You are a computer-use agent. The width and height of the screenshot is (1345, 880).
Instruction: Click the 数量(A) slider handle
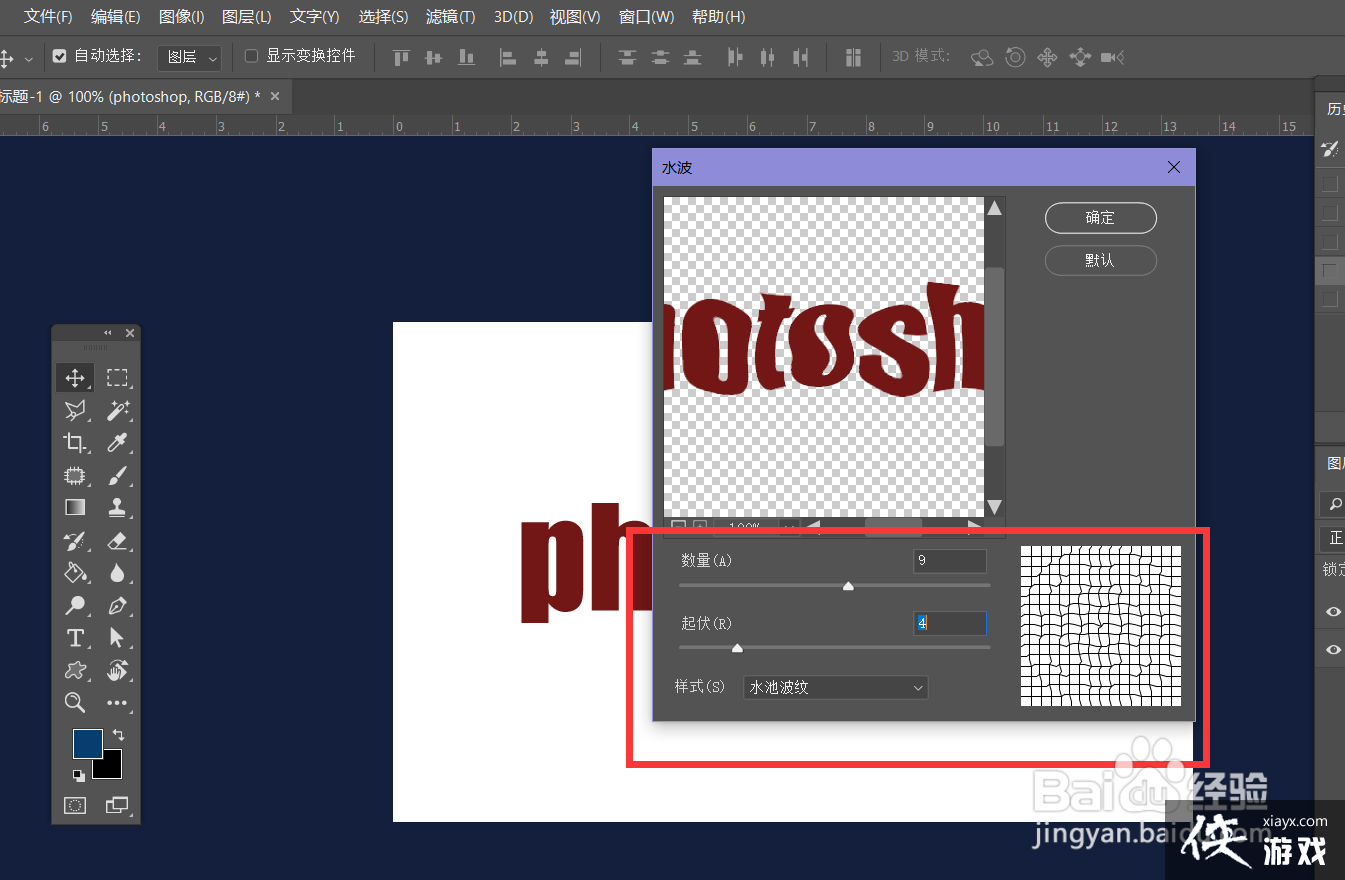(x=848, y=587)
